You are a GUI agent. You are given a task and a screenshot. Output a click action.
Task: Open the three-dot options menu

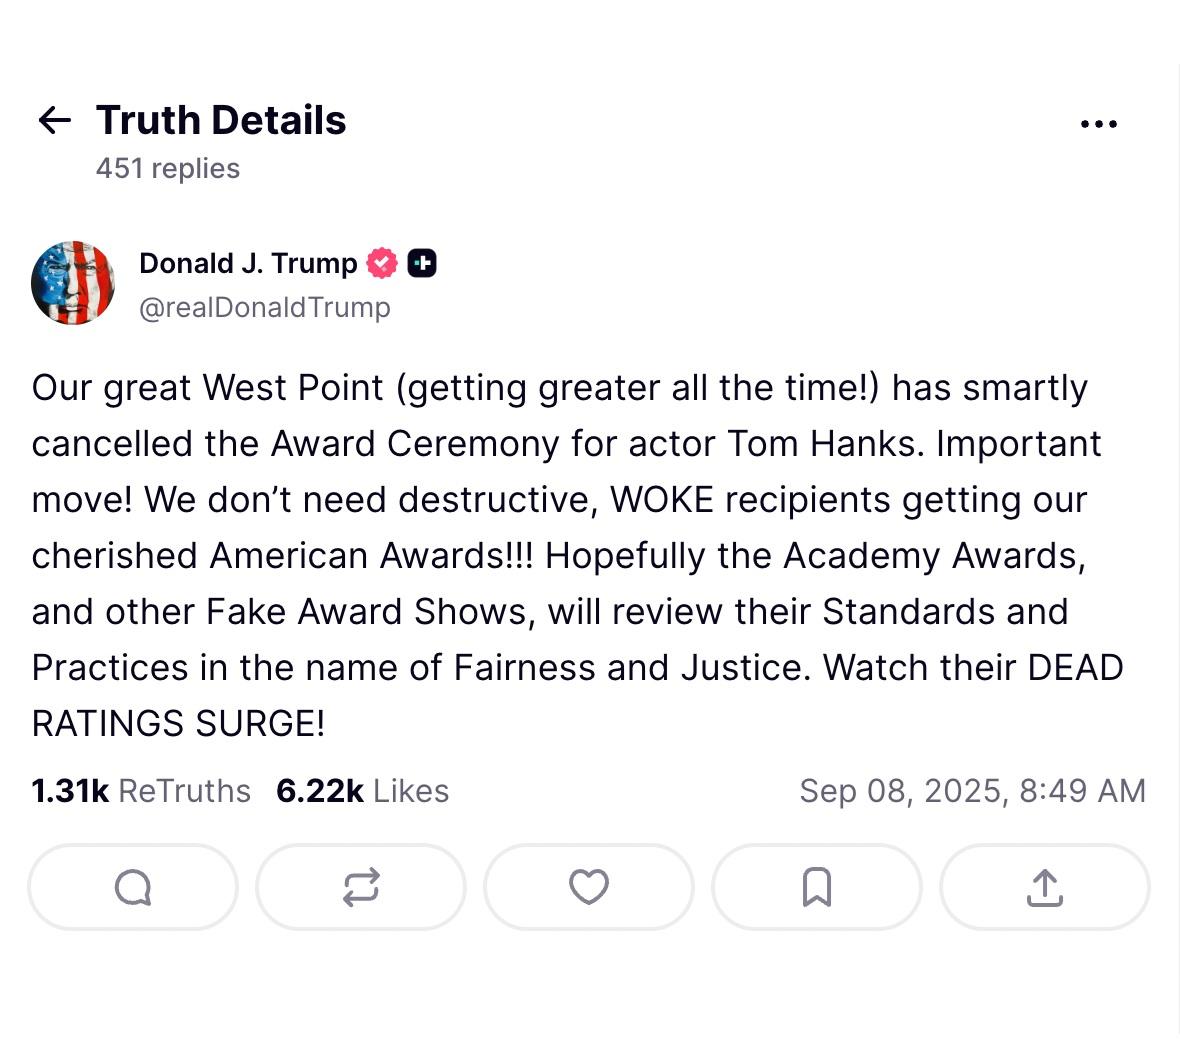(x=1098, y=123)
